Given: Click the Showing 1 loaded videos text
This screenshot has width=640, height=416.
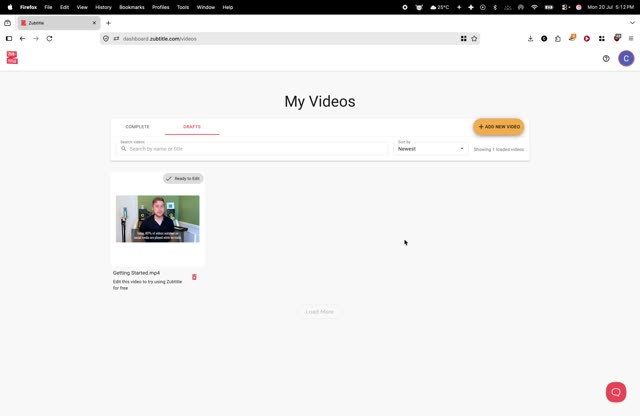Looking at the screenshot, I should [x=498, y=149].
